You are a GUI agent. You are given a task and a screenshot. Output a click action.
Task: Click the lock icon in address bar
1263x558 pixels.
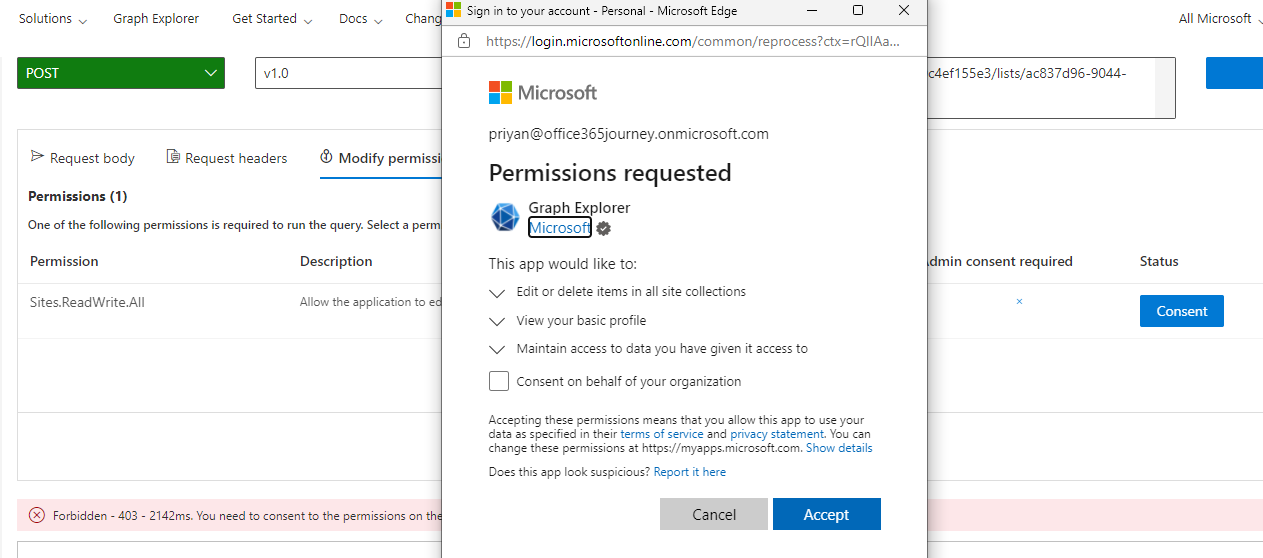tap(463, 41)
